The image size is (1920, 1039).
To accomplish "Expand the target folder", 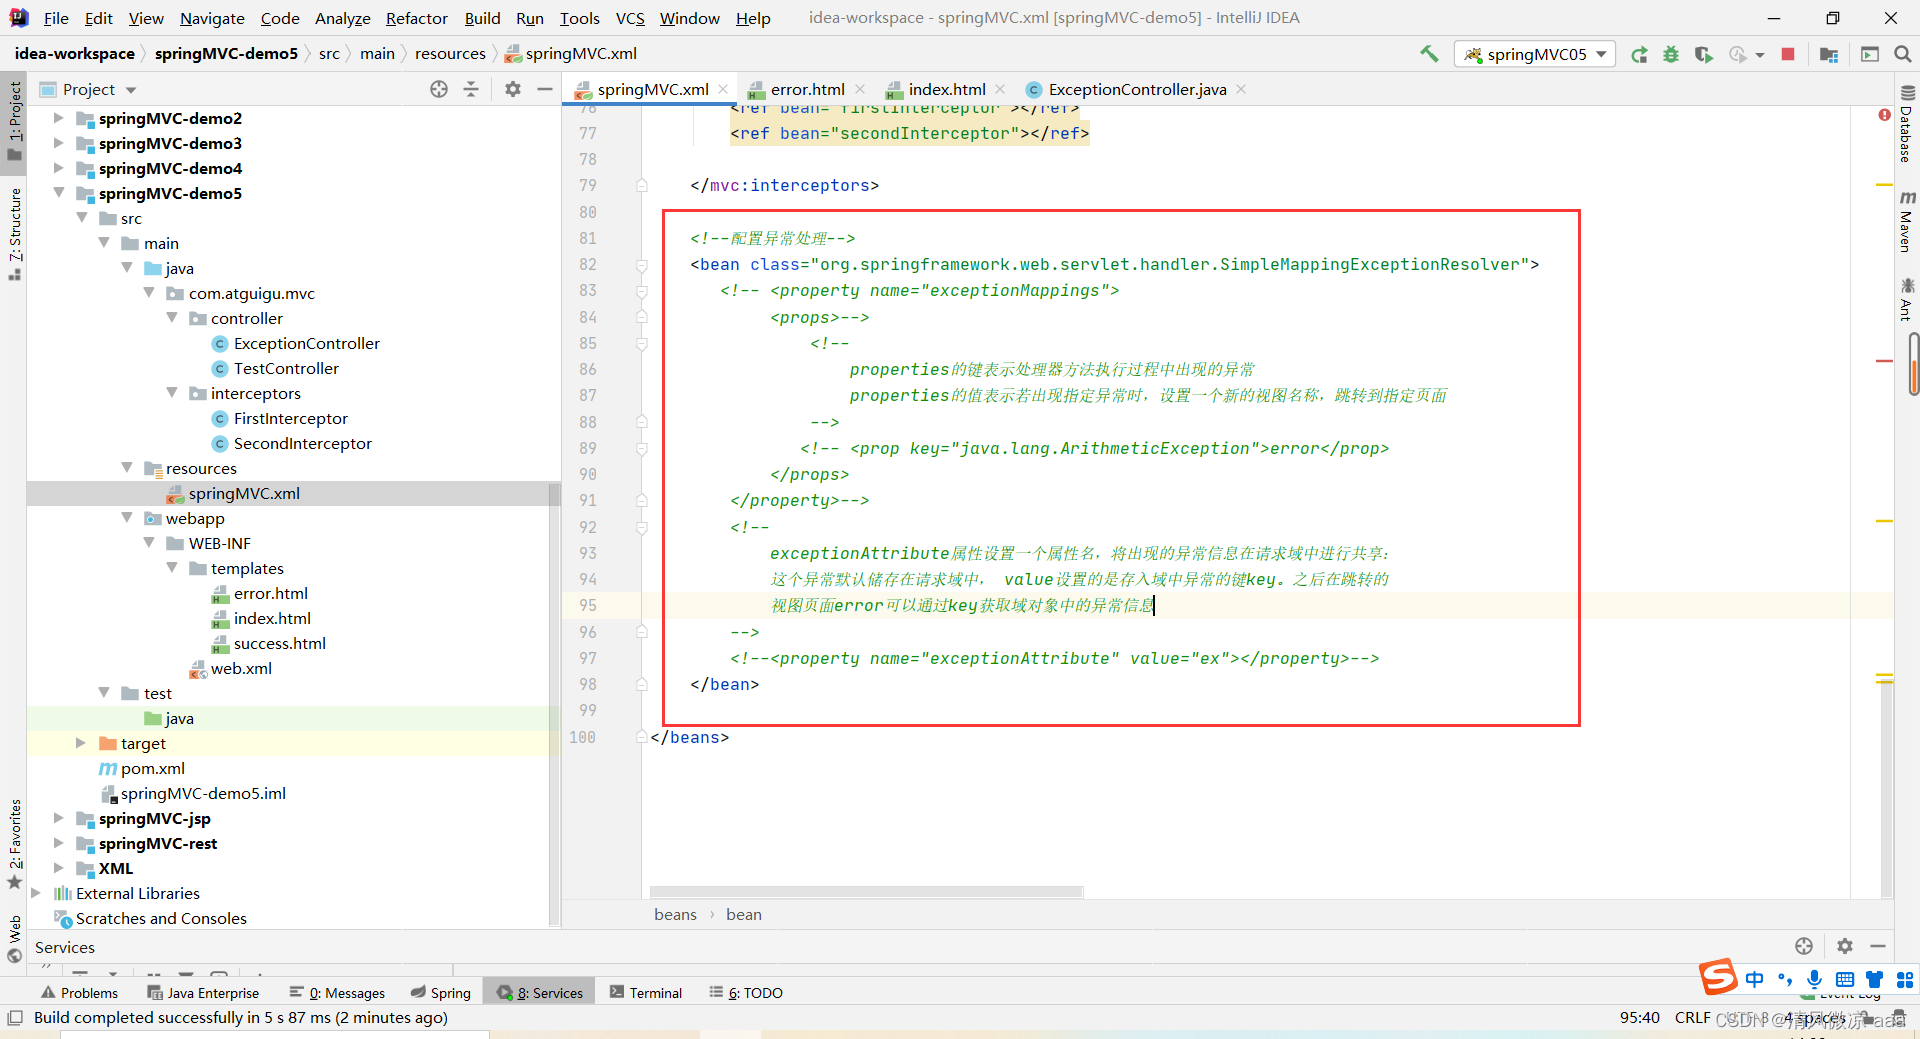I will point(81,743).
